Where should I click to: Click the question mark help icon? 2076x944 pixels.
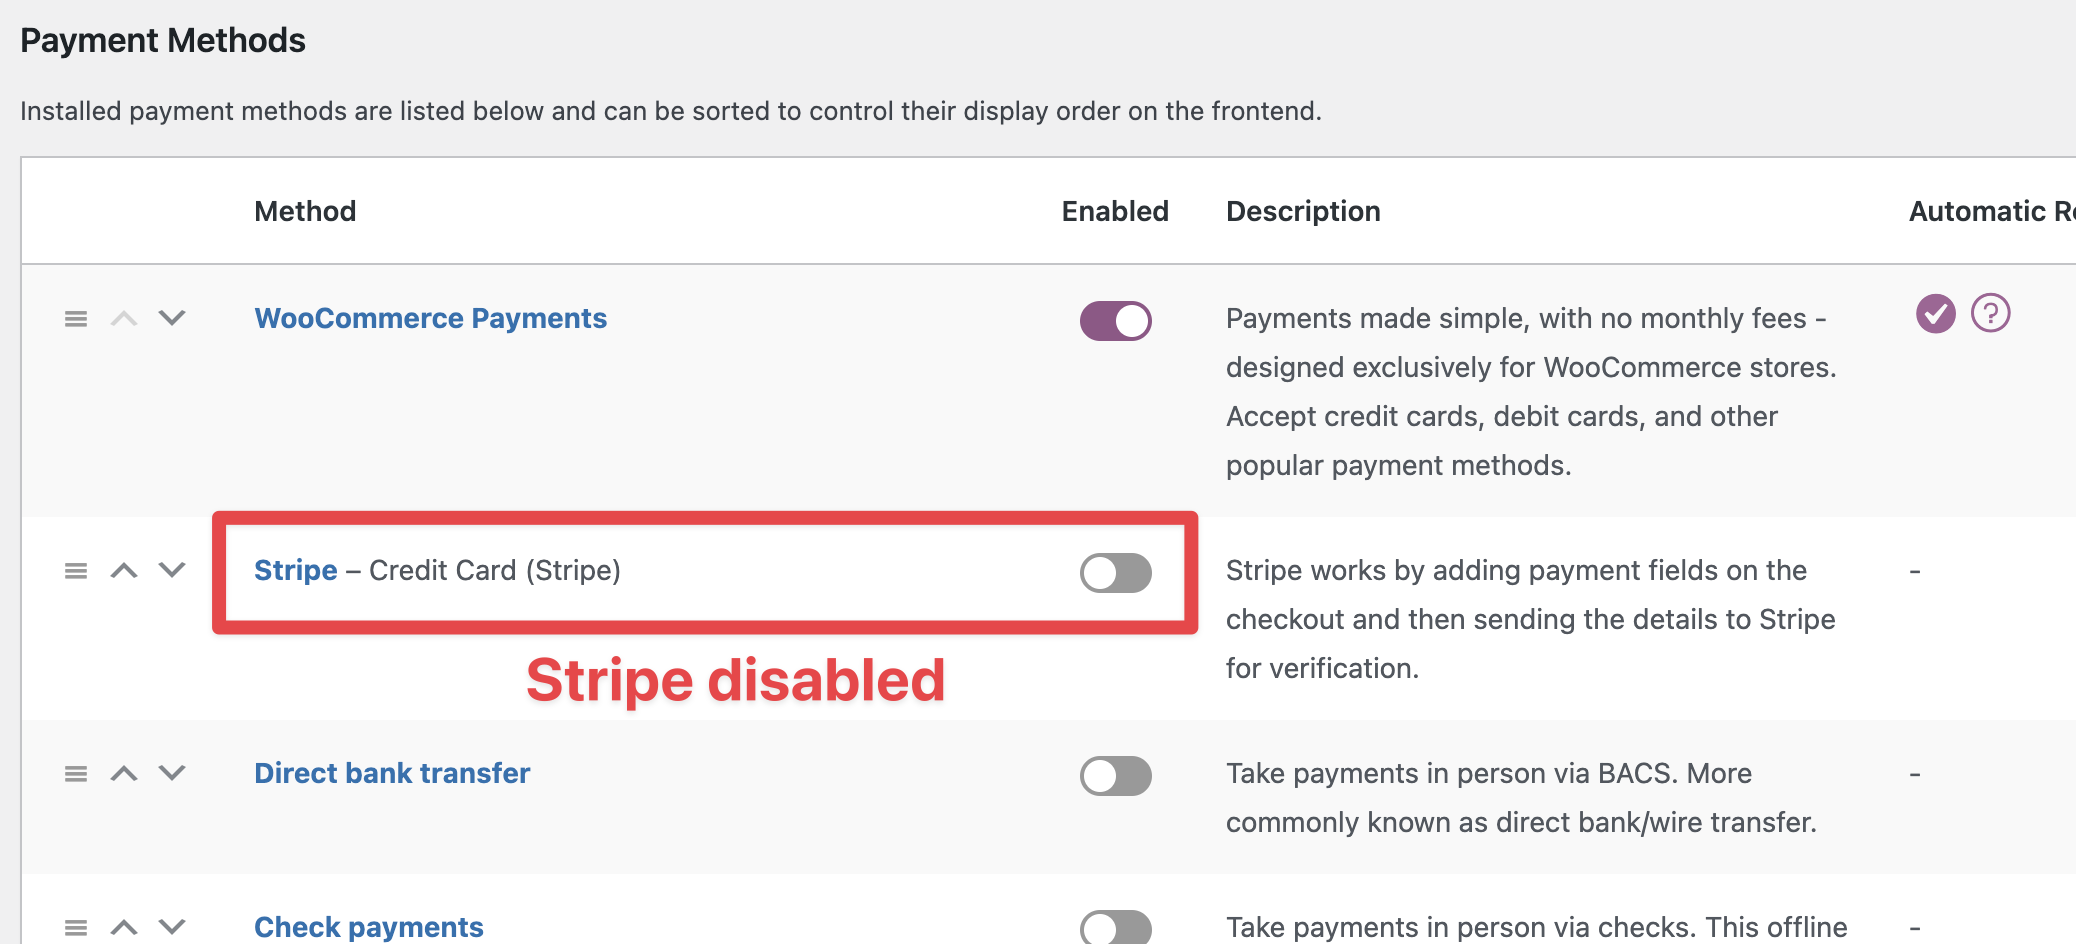click(1990, 314)
